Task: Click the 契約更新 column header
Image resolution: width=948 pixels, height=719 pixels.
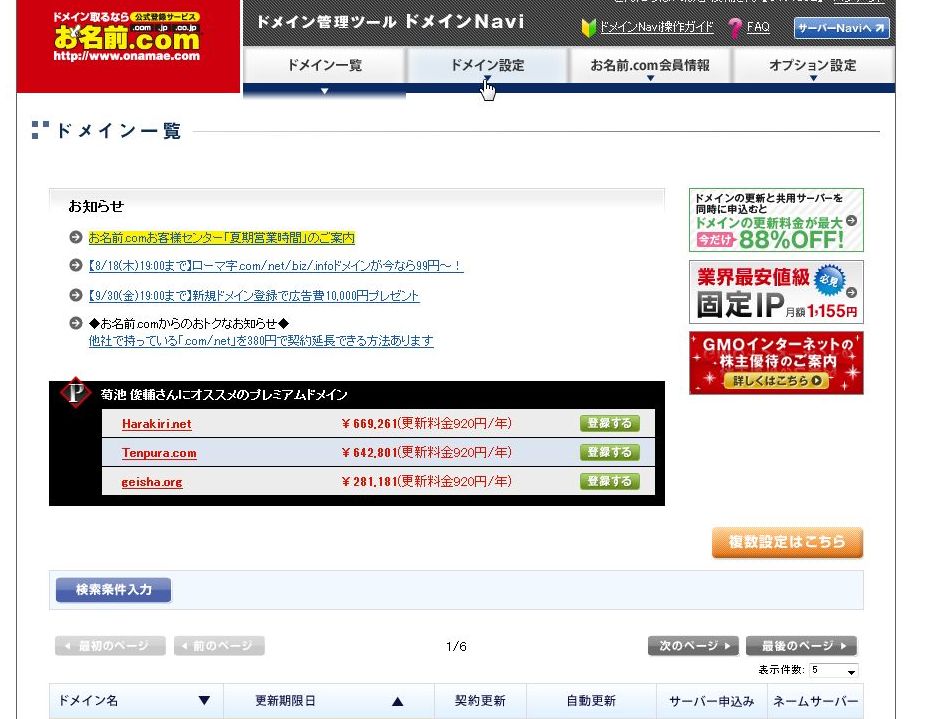Action: 480,701
